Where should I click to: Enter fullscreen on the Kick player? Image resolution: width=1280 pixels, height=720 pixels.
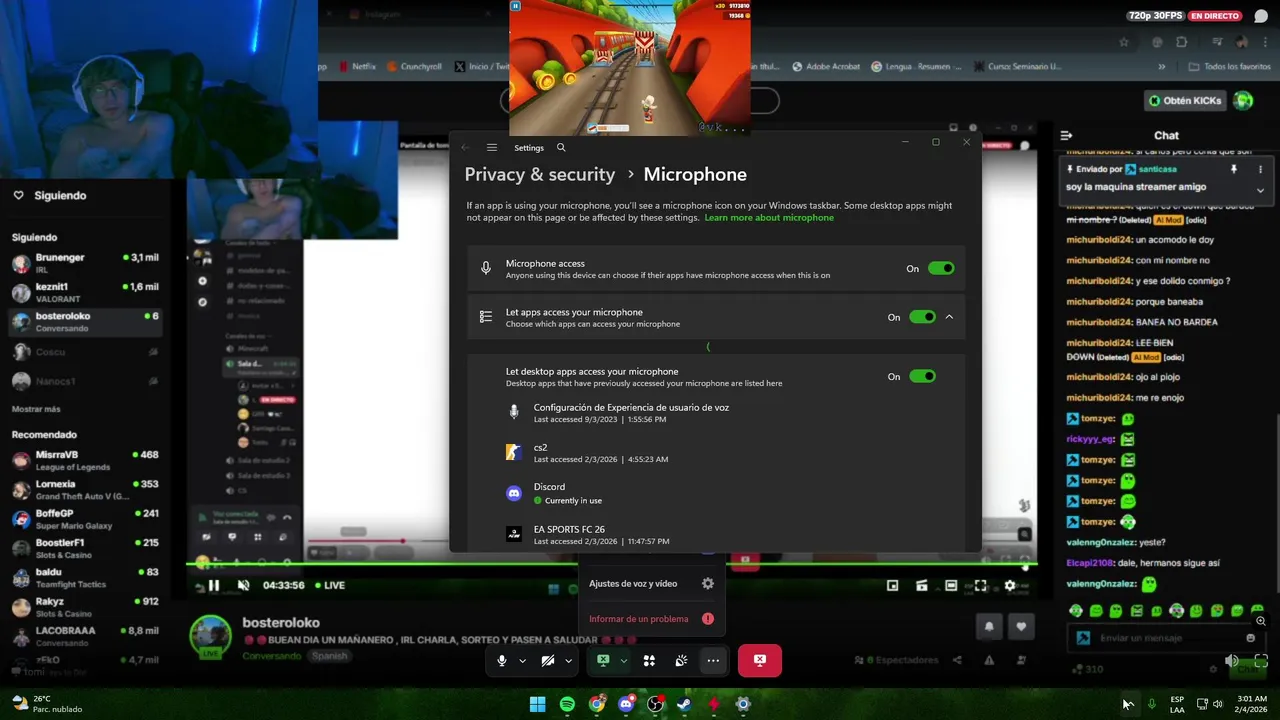pos(981,586)
